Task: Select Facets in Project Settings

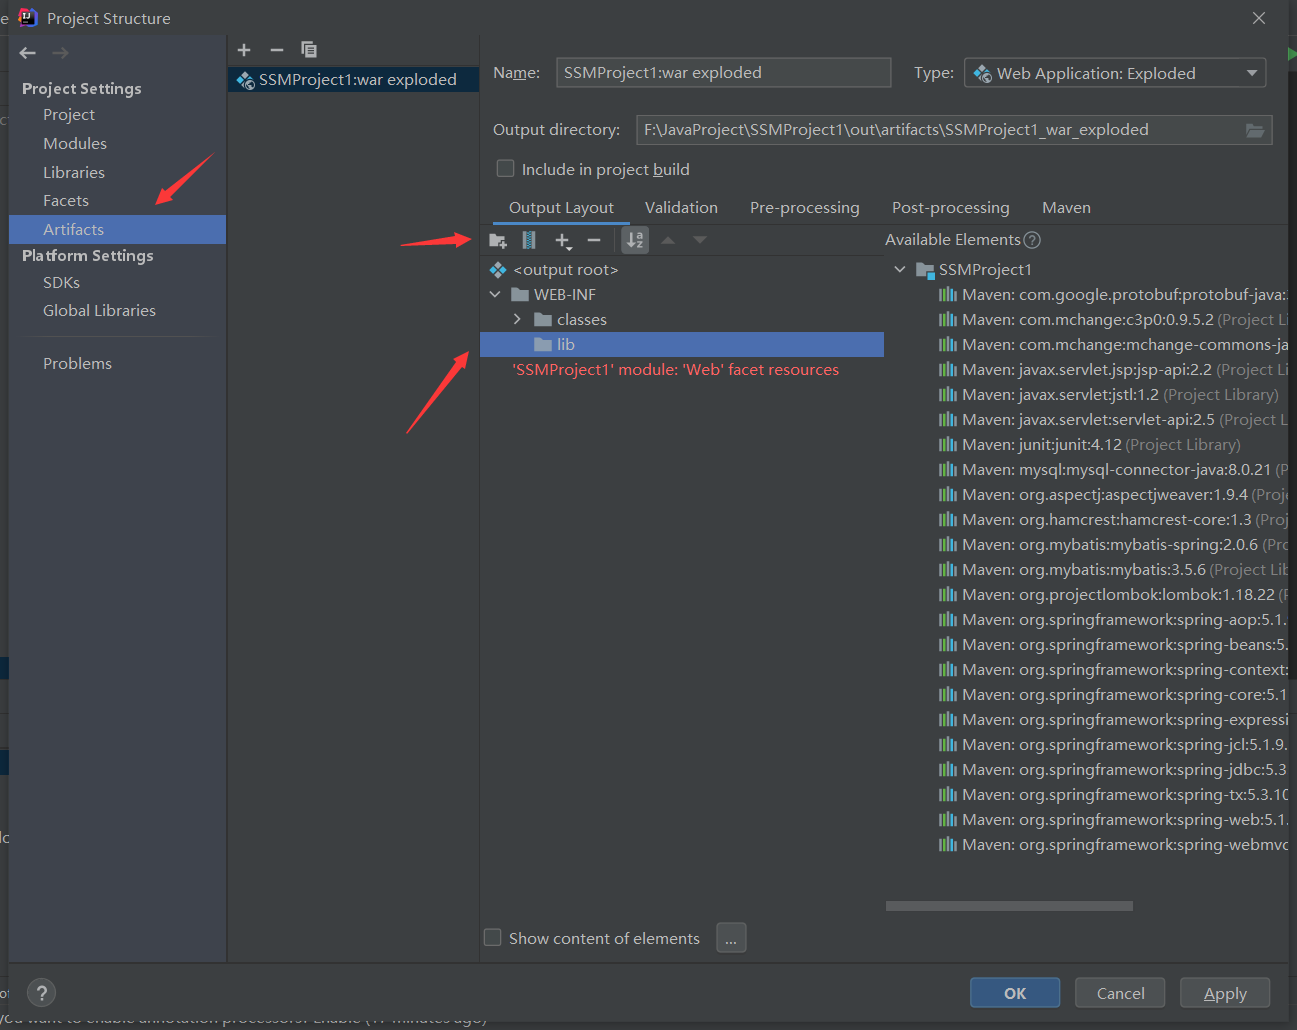Action: [x=66, y=201]
